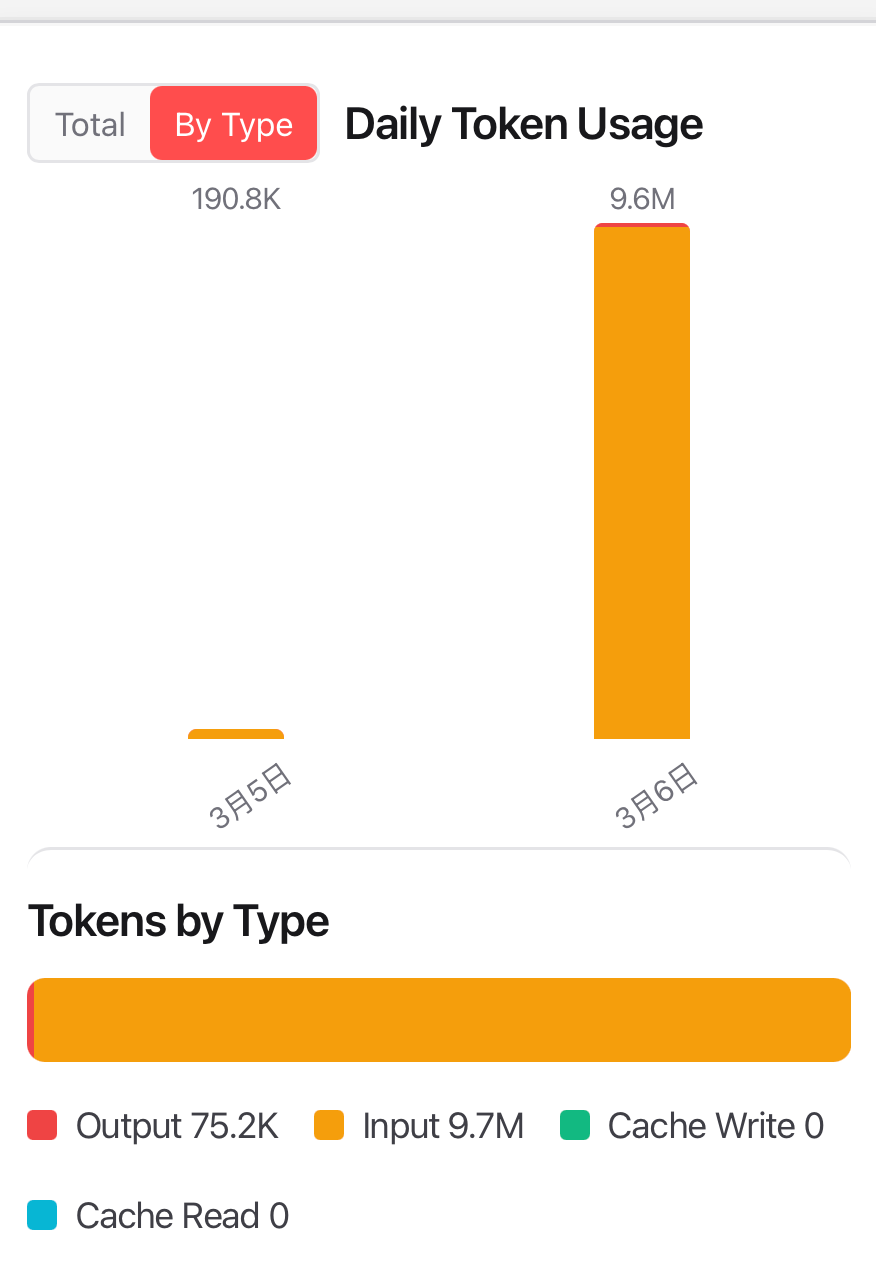Viewport: 876px width, 1268px height.
Task: Select the Cache Read 0 legend label
Action: [x=182, y=1216]
